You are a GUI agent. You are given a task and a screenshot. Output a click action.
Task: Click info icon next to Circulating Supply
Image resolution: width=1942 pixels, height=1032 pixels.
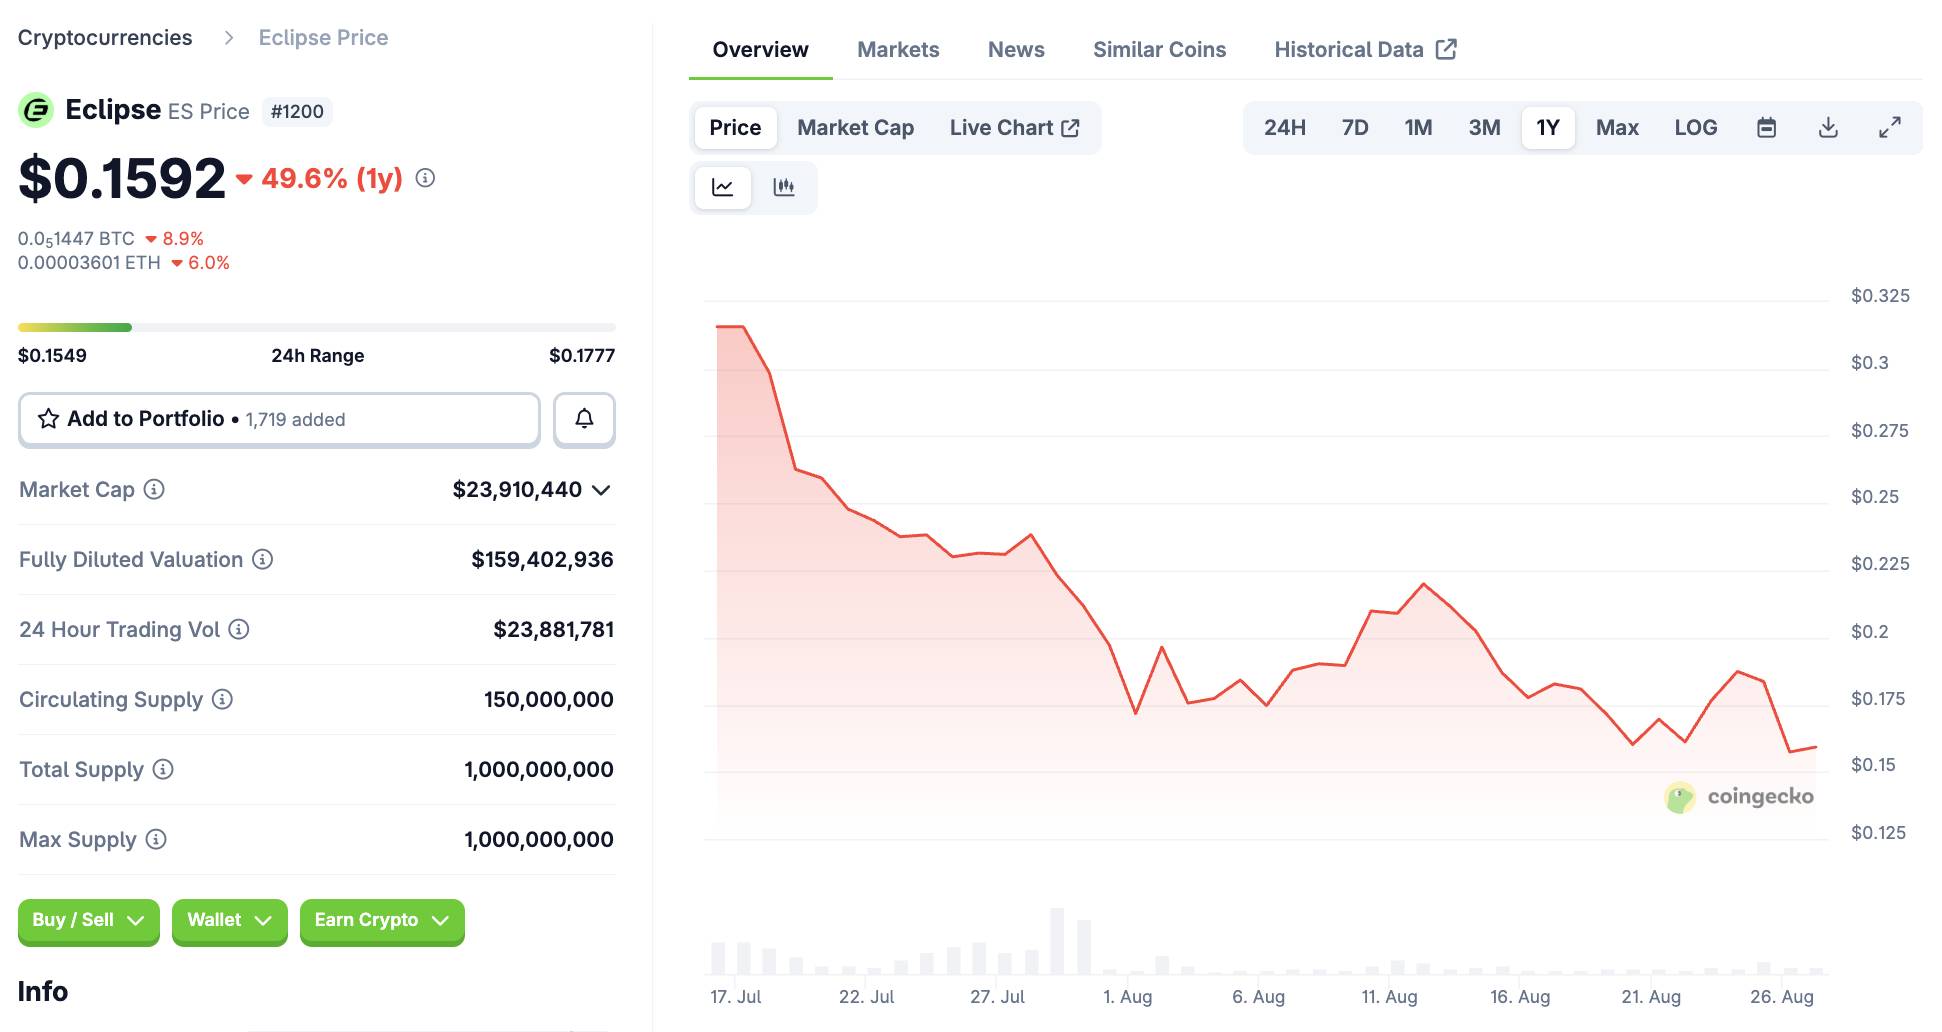click(223, 699)
